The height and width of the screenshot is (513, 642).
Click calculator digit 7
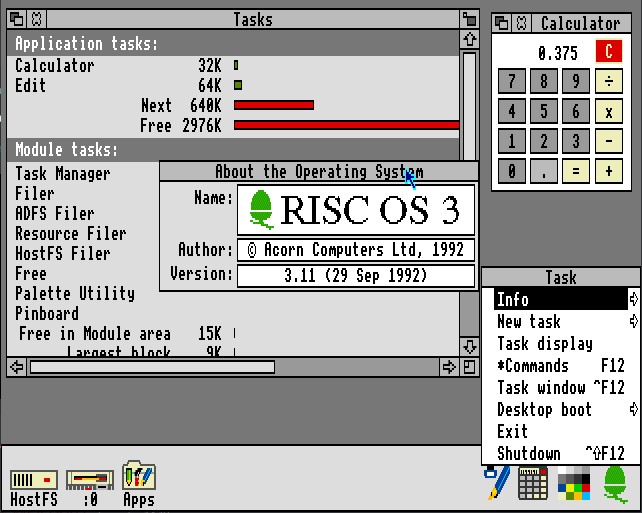tap(512, 81)
